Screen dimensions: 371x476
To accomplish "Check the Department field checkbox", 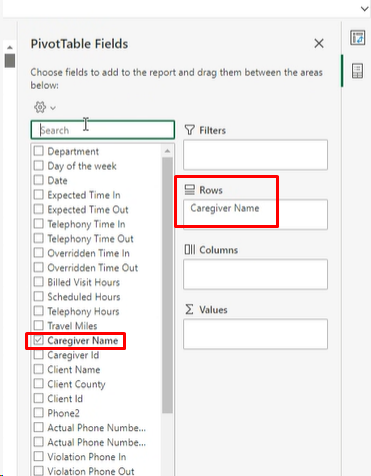I will 39,151.
